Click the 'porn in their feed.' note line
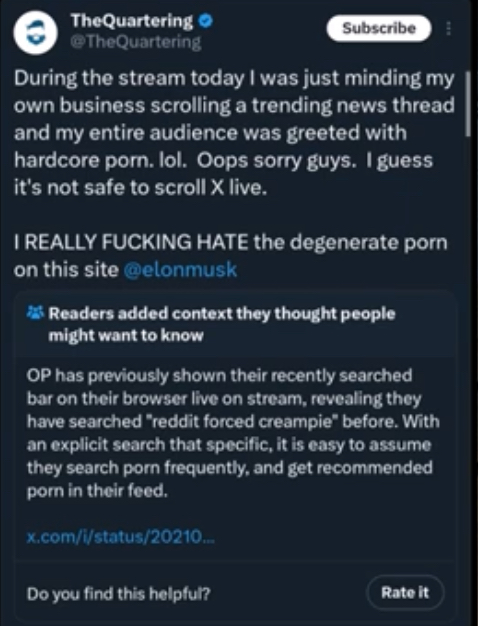 pos(97,491)
